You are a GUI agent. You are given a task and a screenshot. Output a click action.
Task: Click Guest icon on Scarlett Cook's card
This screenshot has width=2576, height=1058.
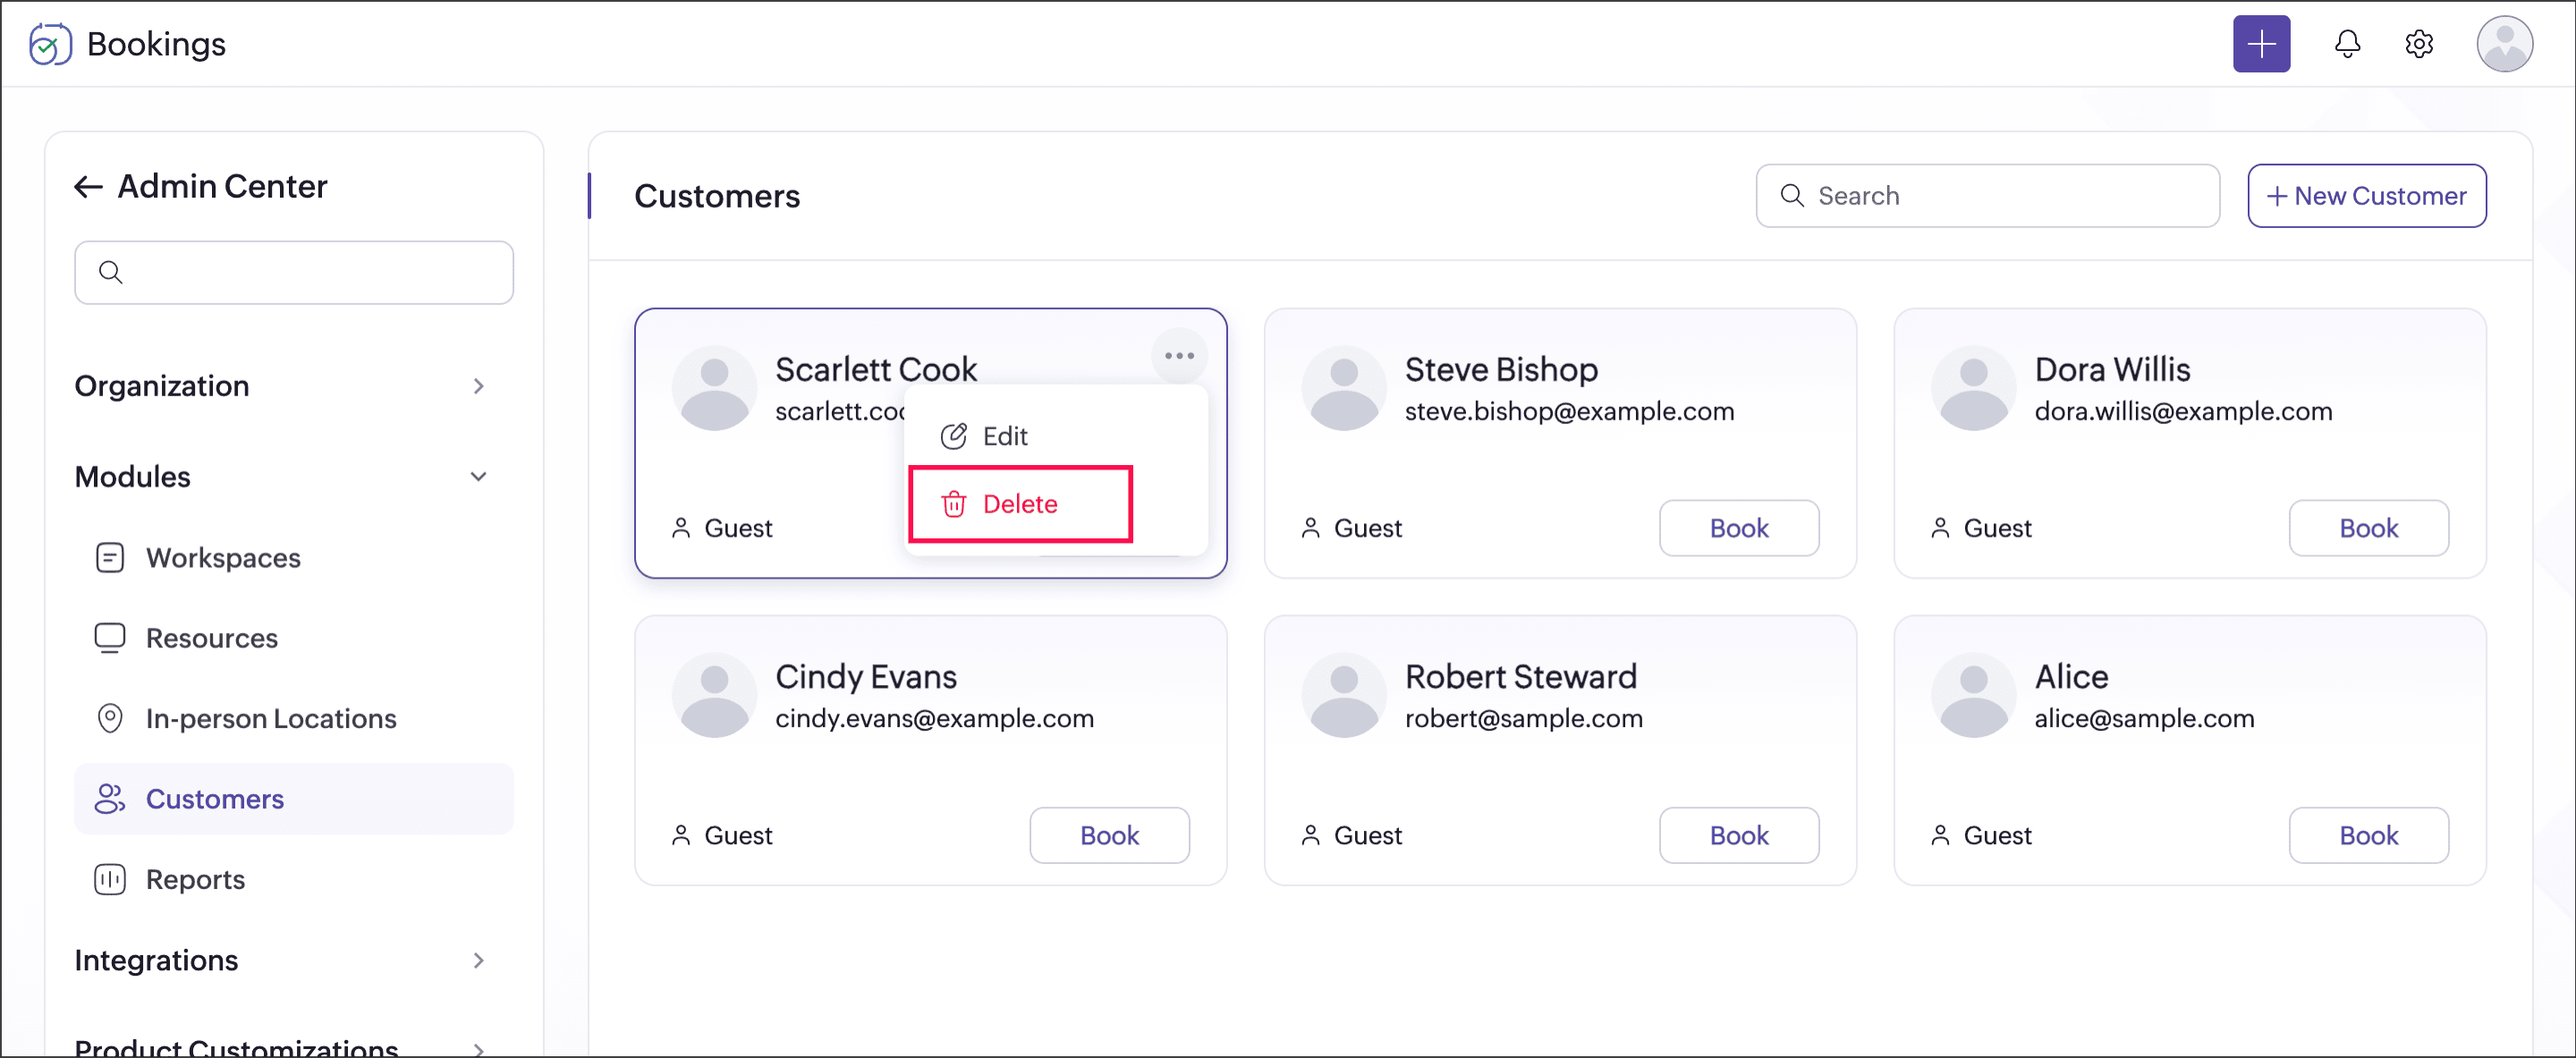click(681, 528)
